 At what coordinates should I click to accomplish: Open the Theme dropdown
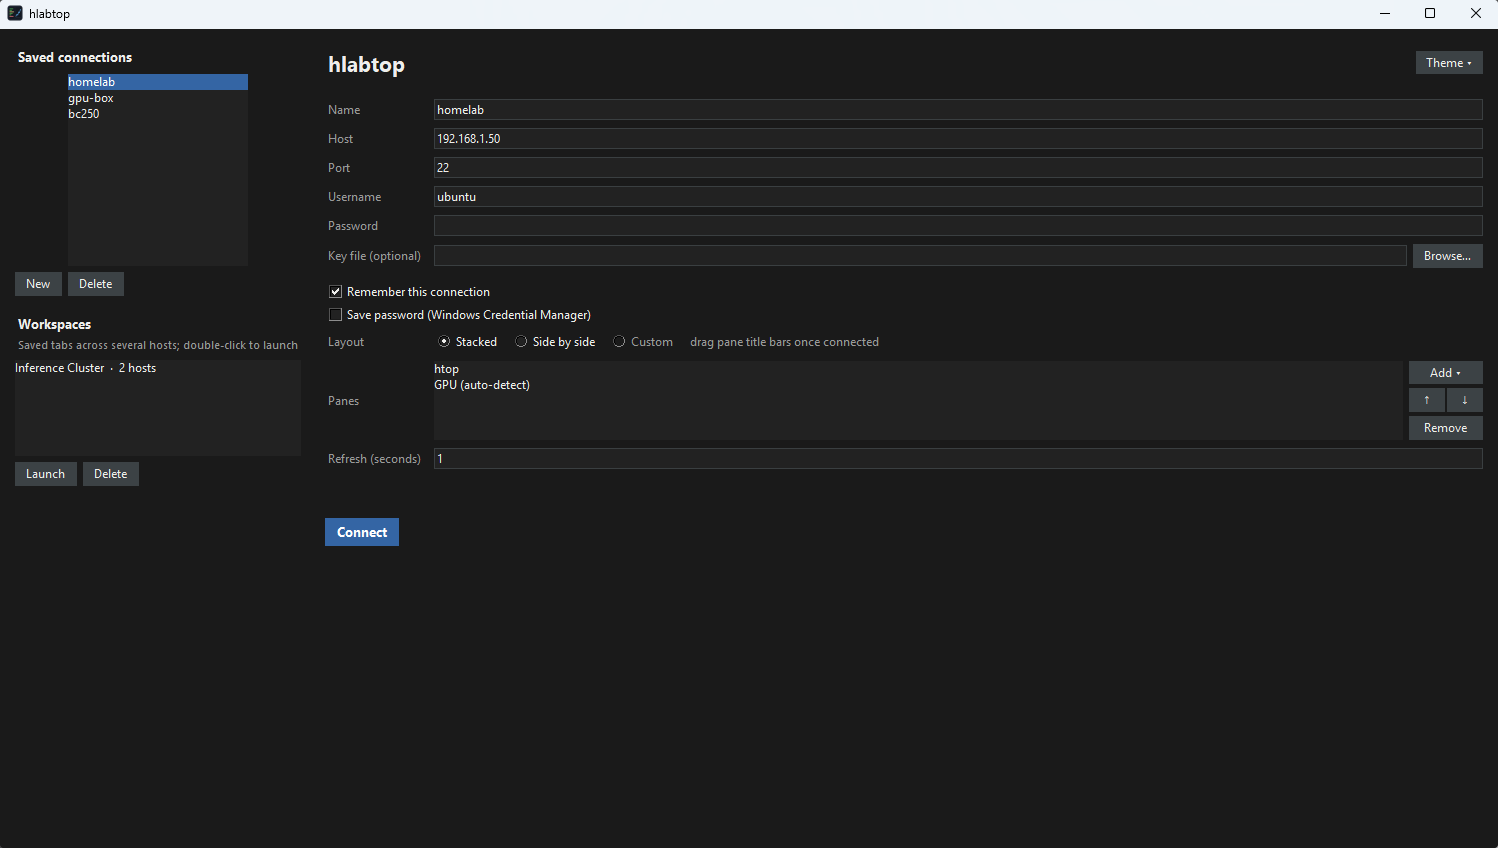pyautogui.click(x=1449, y=63)
